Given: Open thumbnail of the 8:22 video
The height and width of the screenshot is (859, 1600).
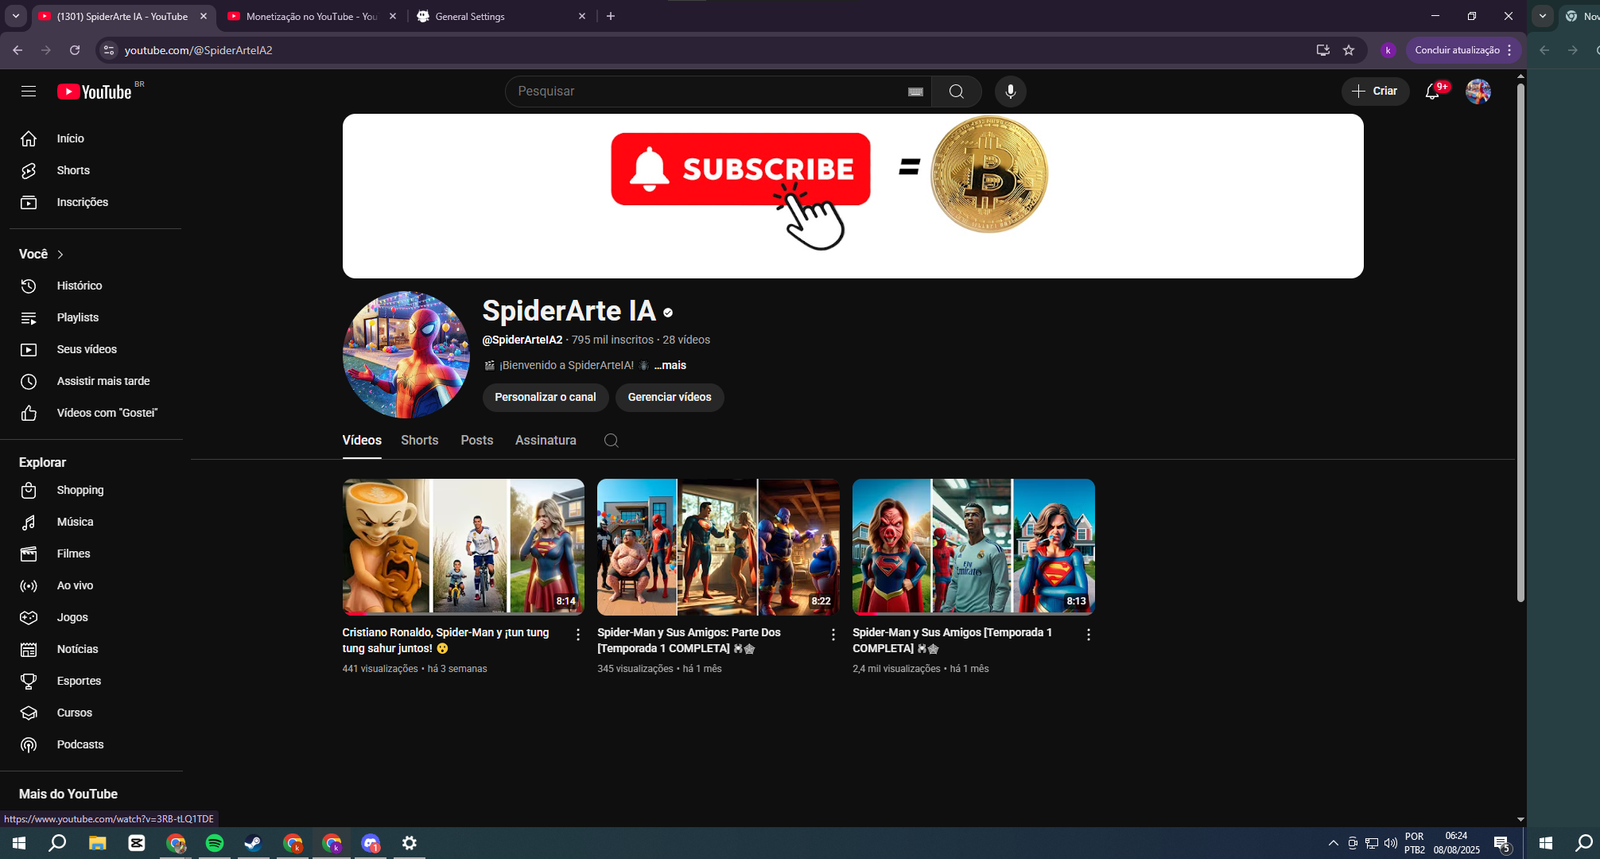Looking at the screenshot, I should coord(718,547).
